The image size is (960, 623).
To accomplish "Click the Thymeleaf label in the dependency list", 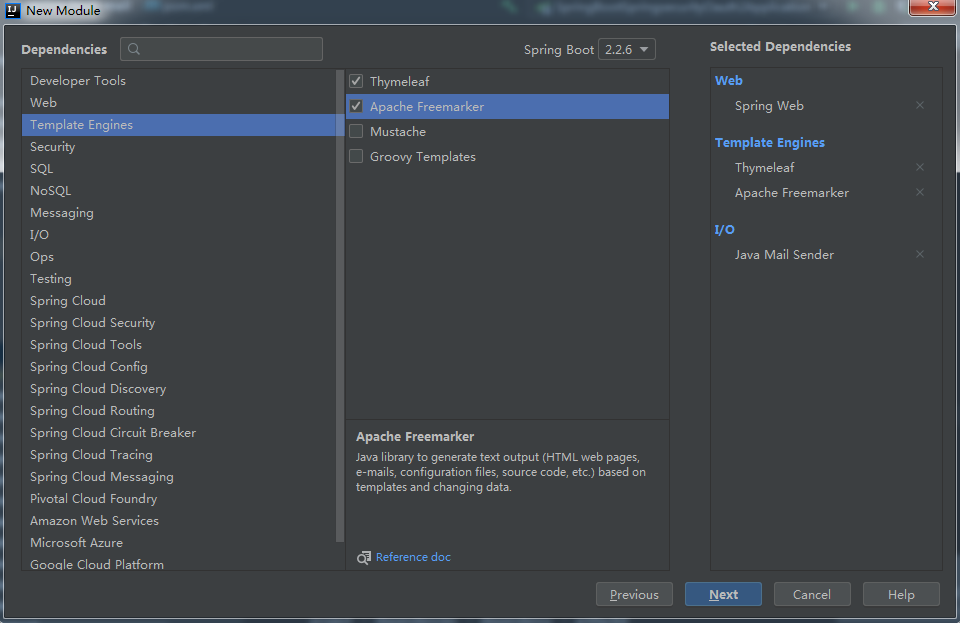I will pos(399,81).
